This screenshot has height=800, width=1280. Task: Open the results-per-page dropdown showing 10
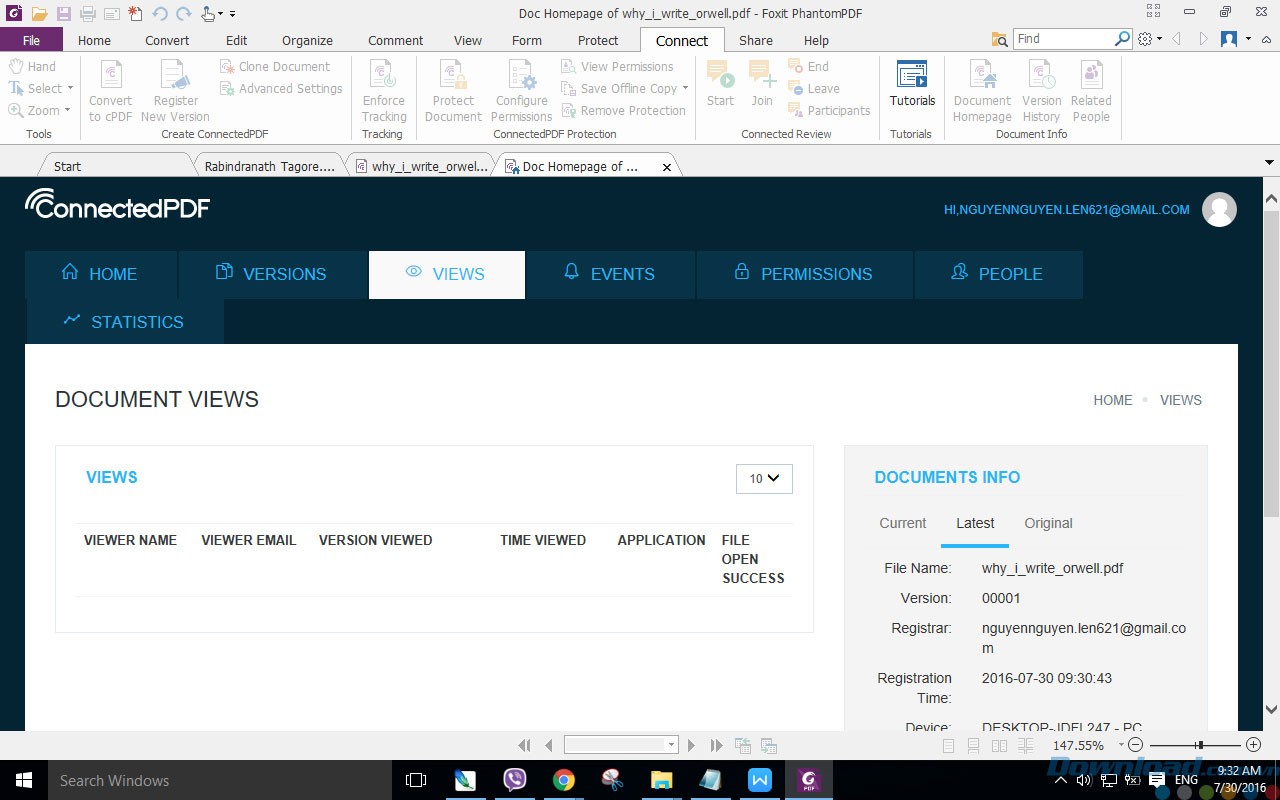764,479
